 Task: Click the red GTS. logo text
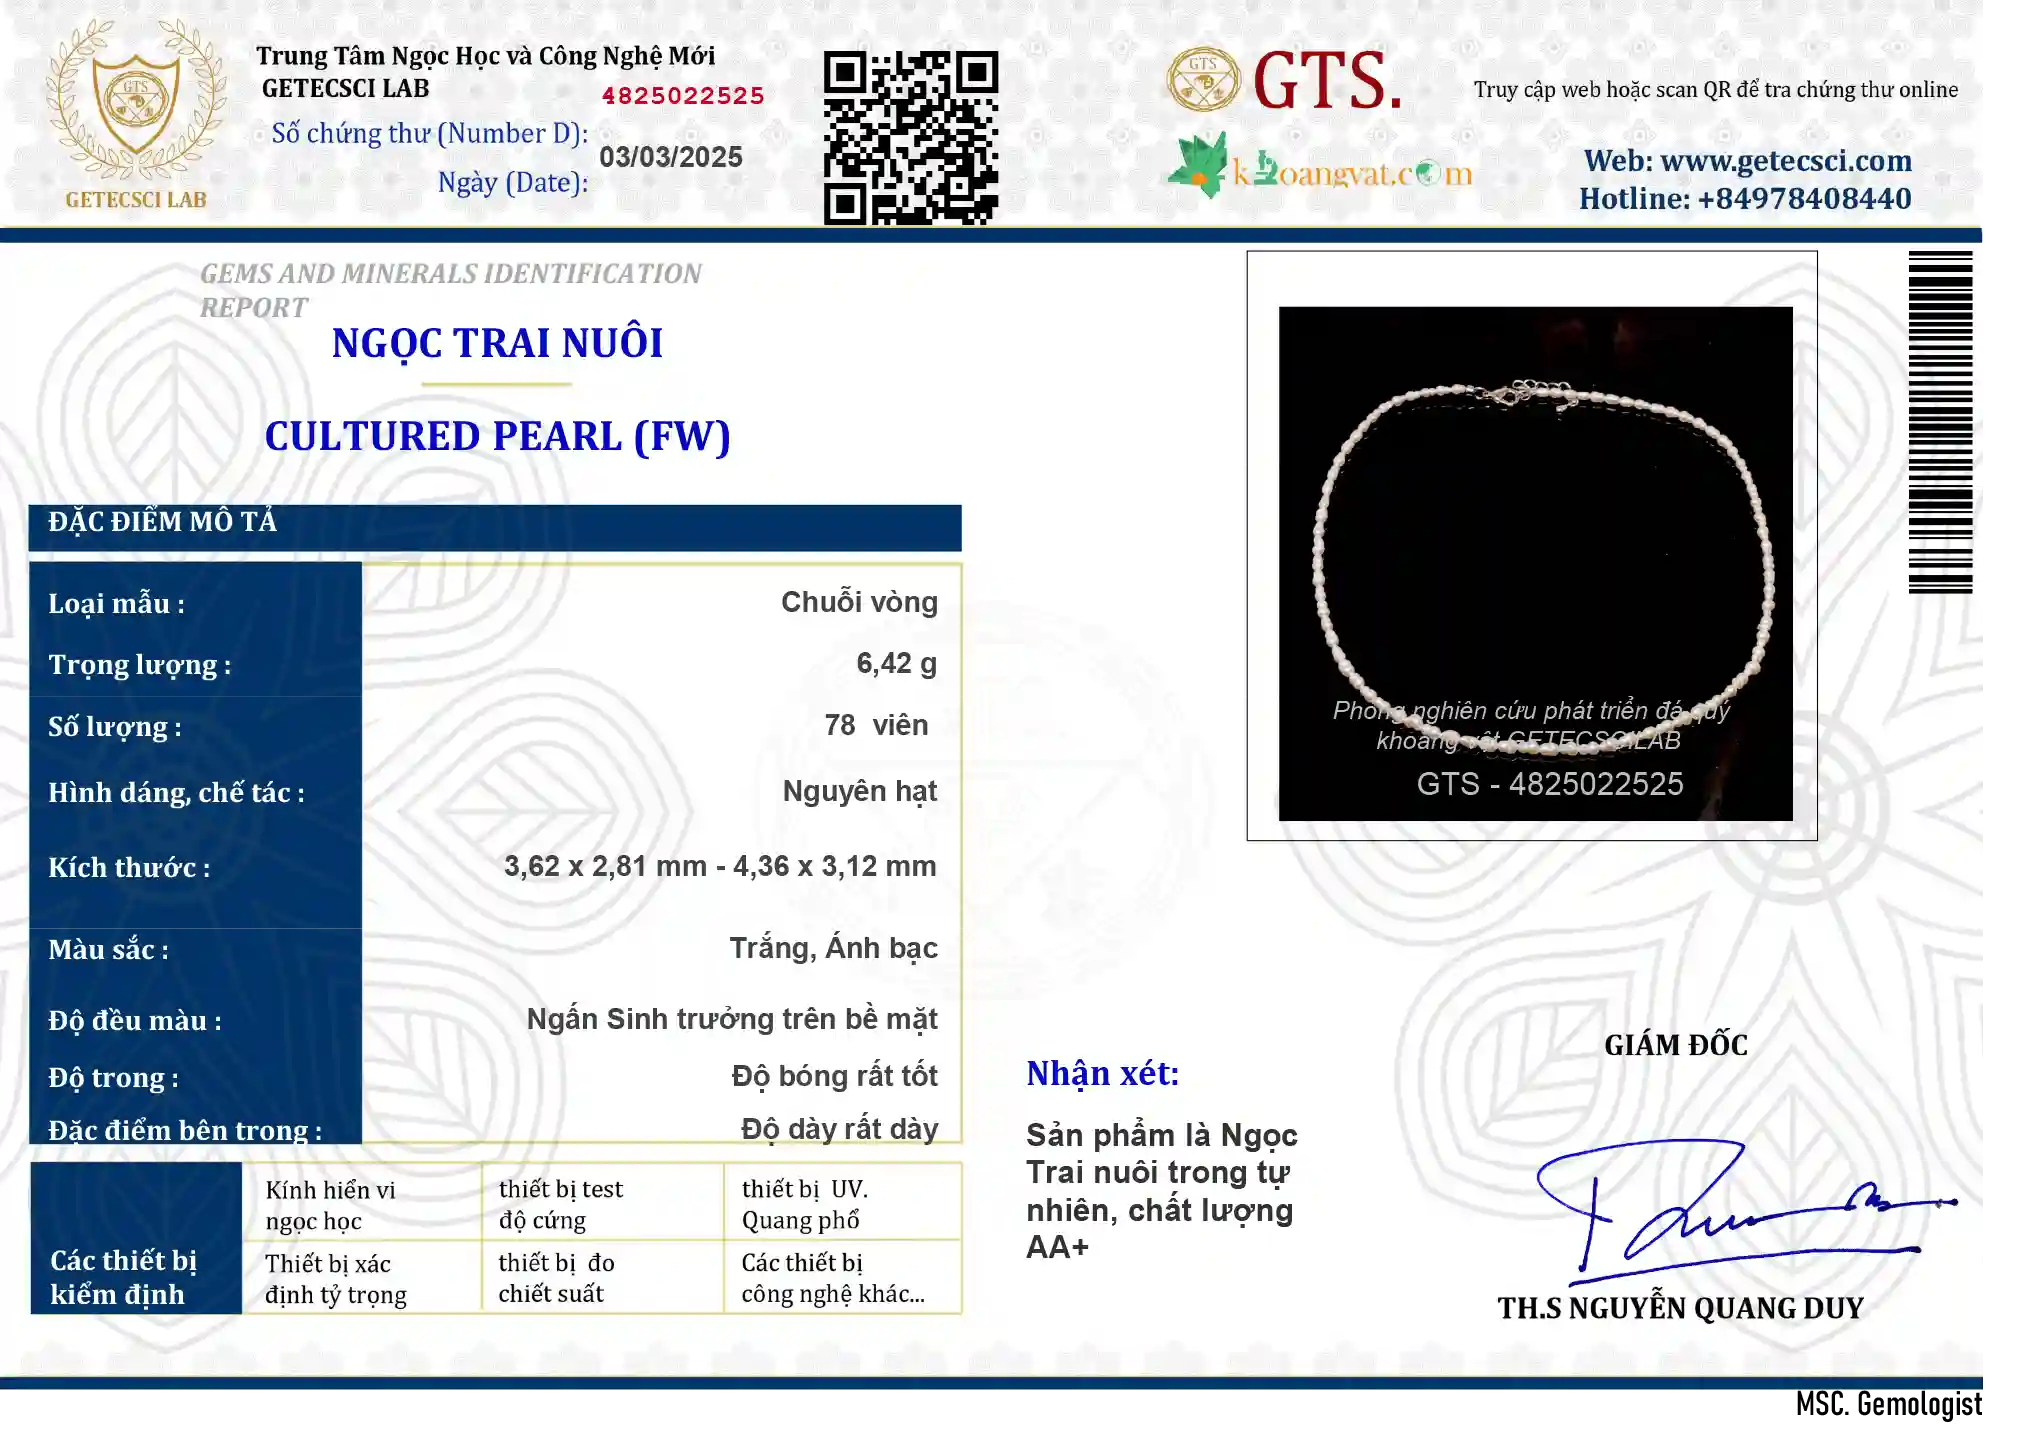(x=1327, y=81)
